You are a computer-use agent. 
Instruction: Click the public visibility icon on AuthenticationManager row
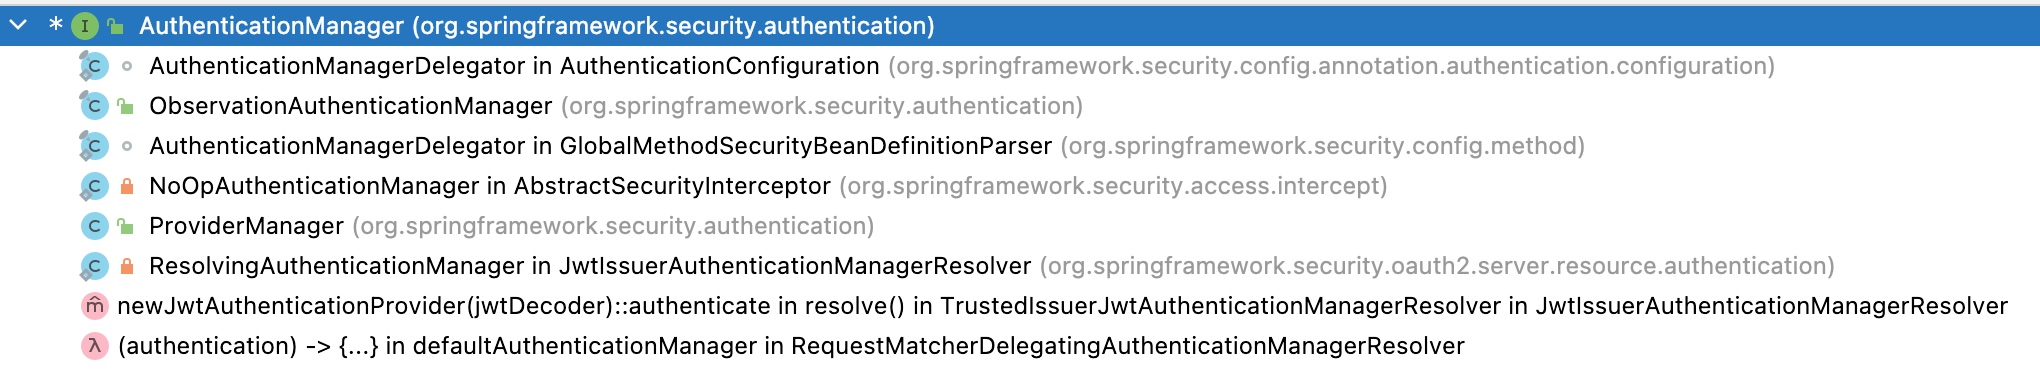click(x=116, y=27)
